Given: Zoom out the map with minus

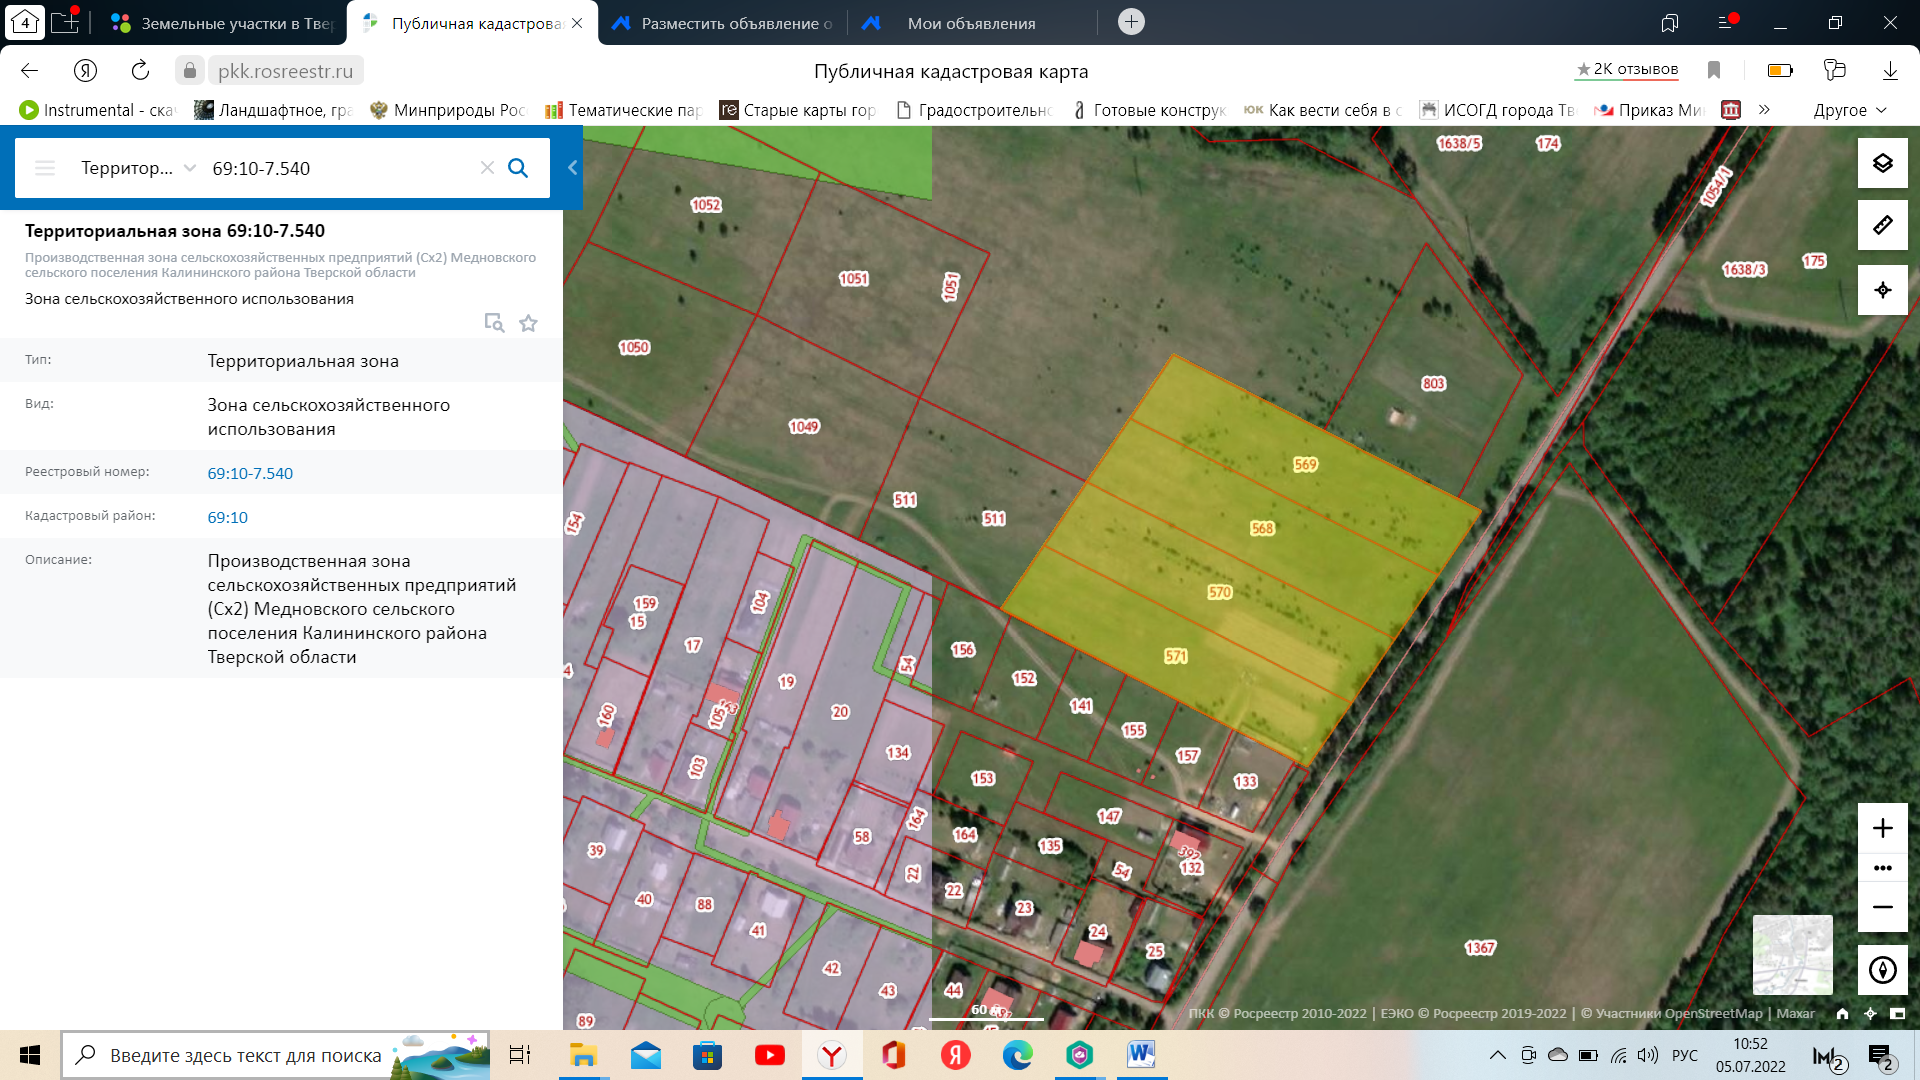Looking at the screenshot, I should pos(1882,907).
